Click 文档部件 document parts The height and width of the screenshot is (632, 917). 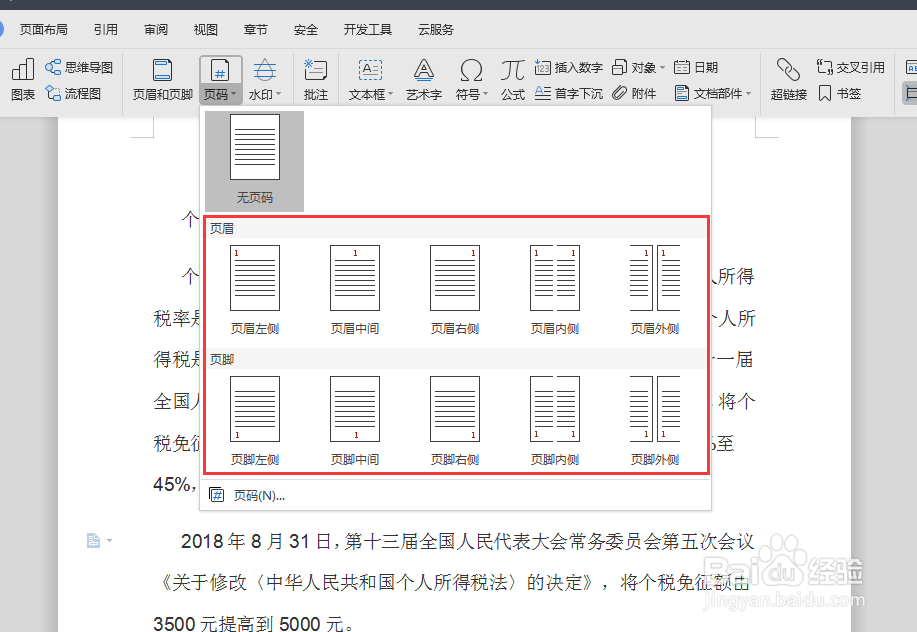(708, 94)
